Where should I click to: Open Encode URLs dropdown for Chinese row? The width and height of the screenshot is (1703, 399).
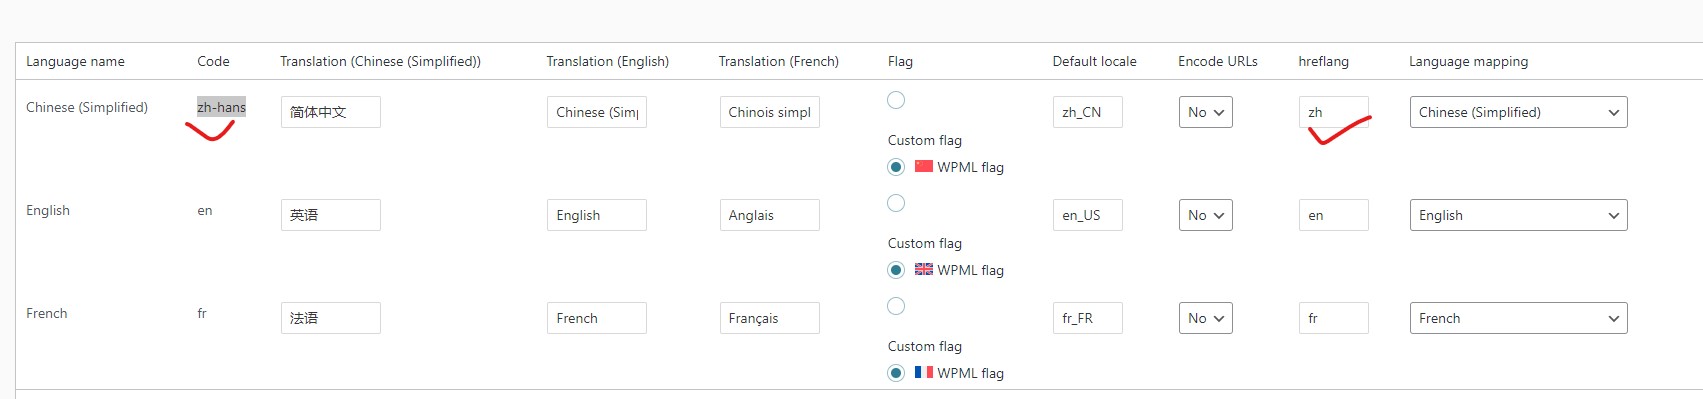[1205, 112]
